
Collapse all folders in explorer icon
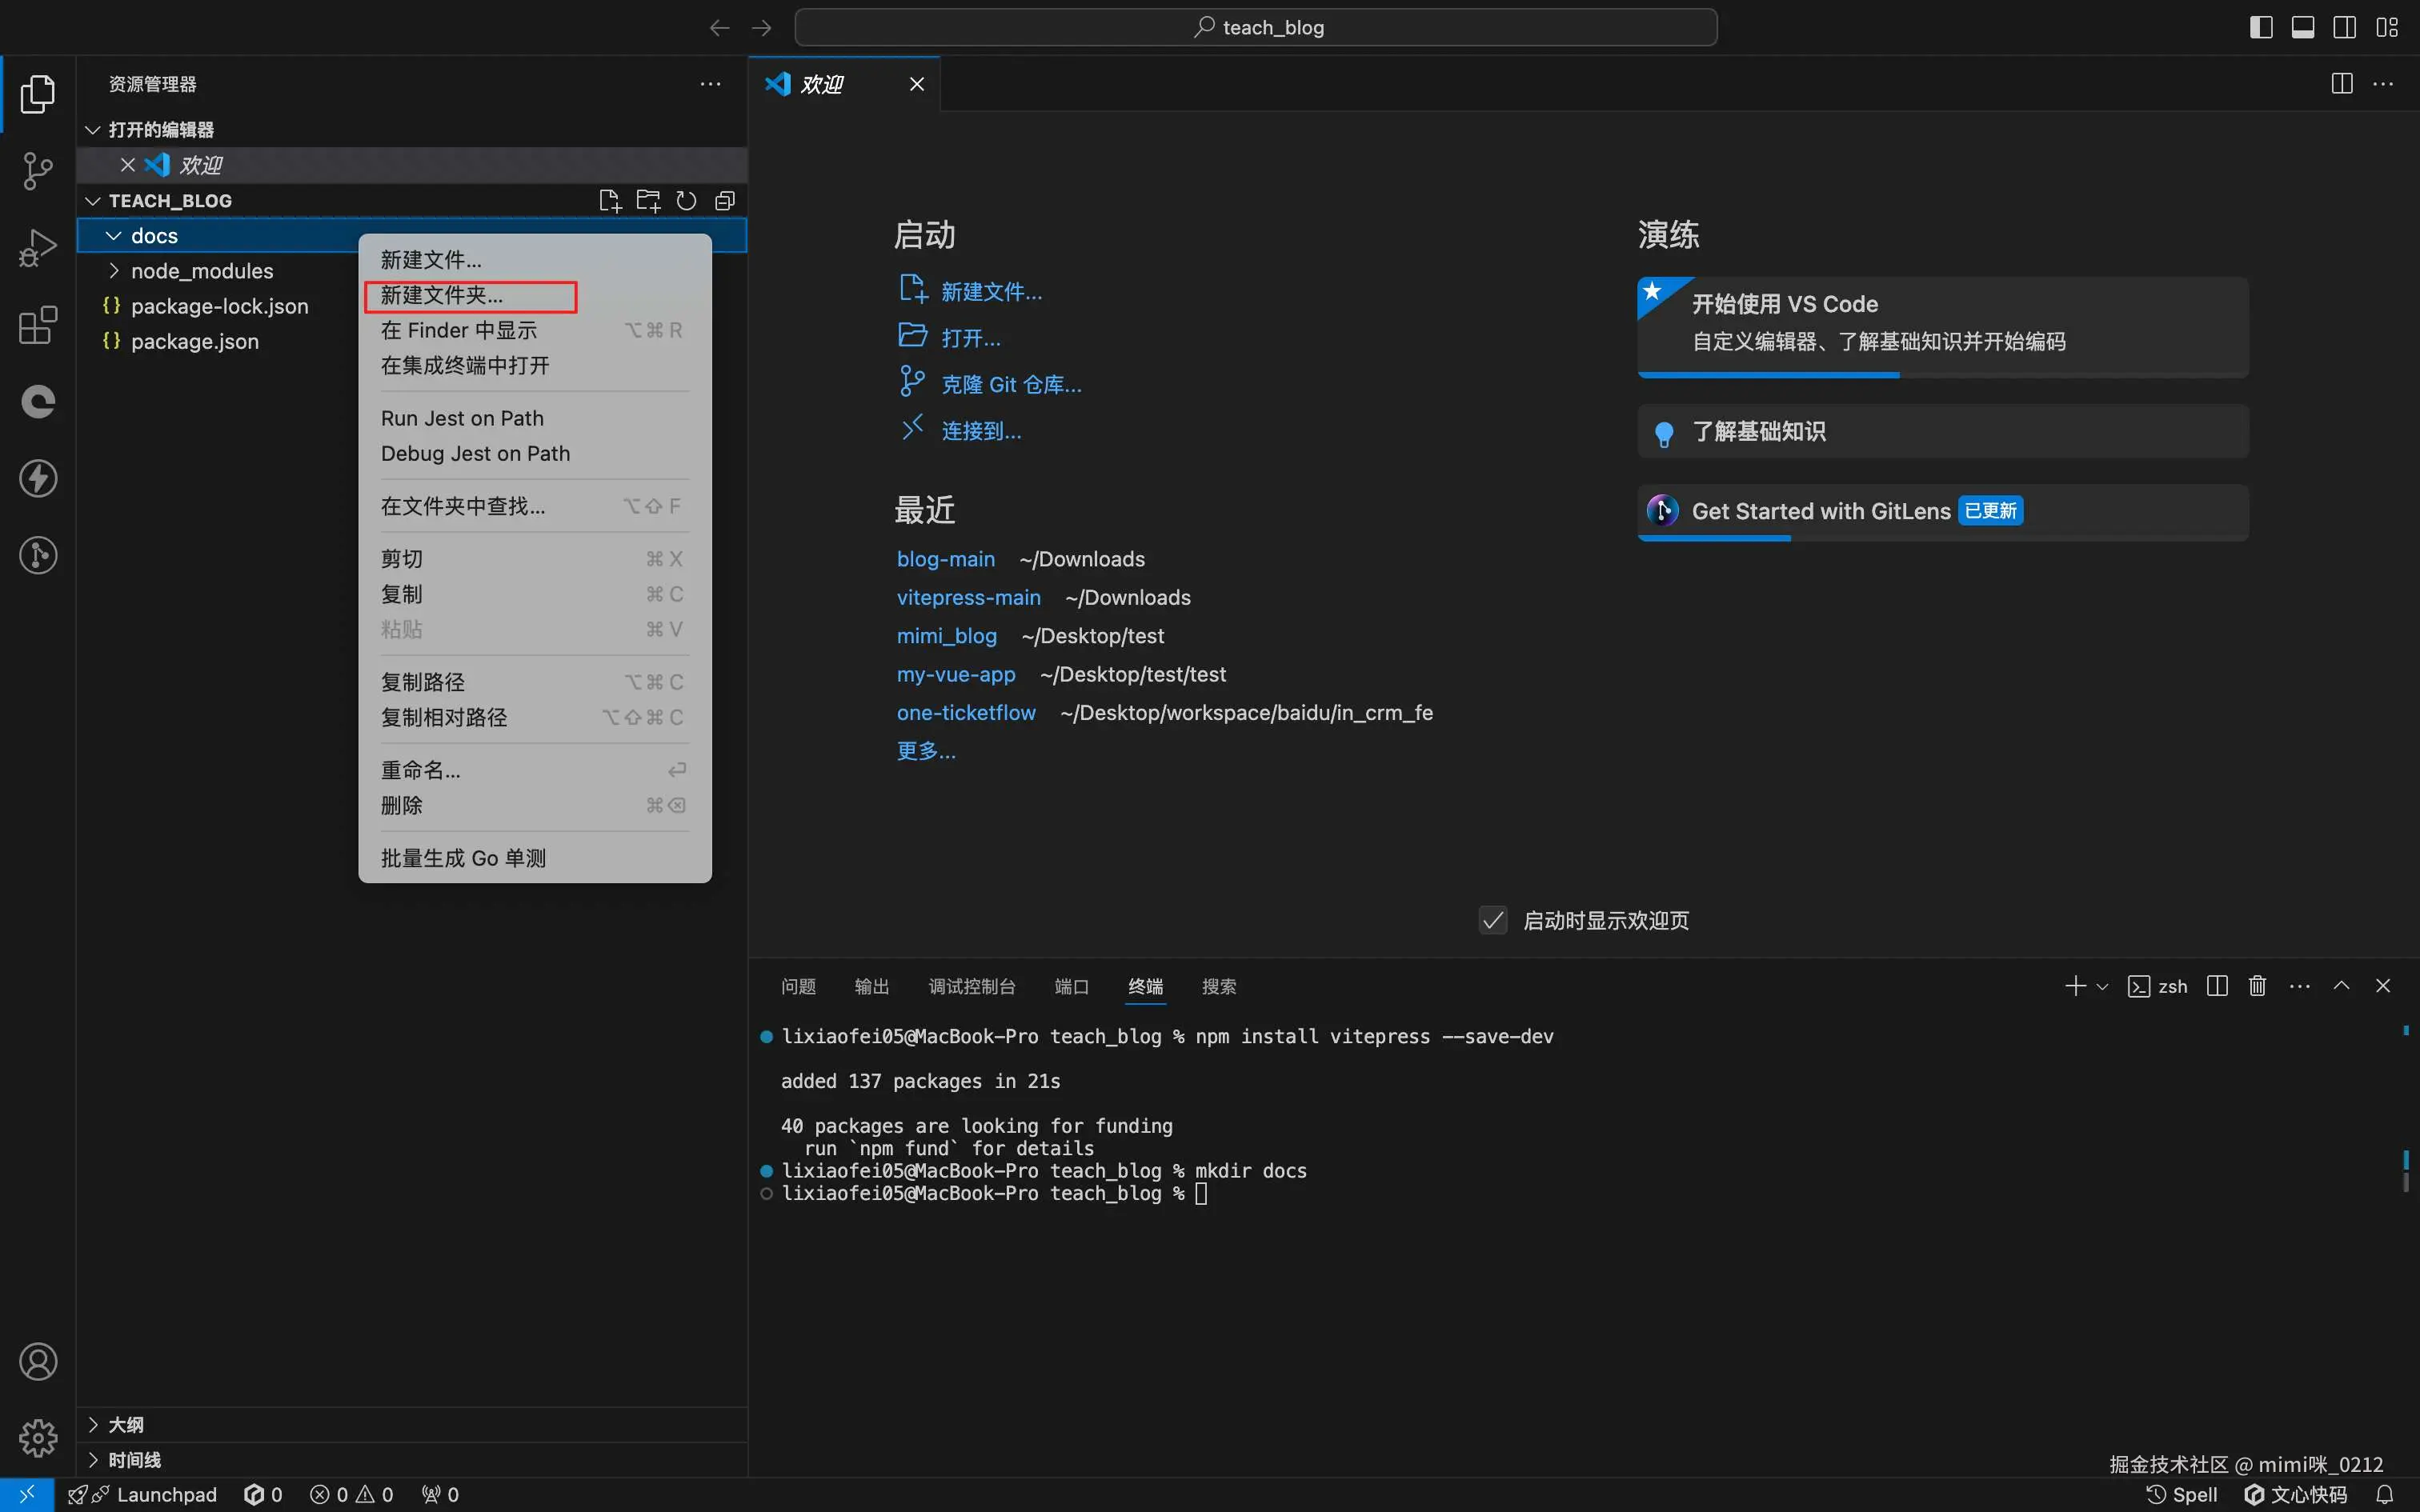[x=725, y=201]
